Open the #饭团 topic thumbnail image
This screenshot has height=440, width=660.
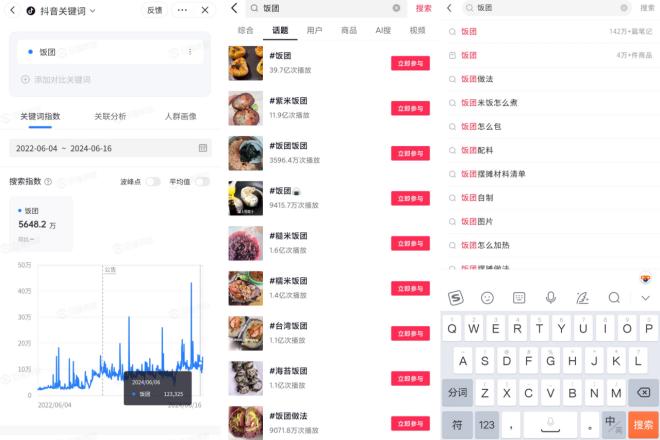click(x=246, y=63)
